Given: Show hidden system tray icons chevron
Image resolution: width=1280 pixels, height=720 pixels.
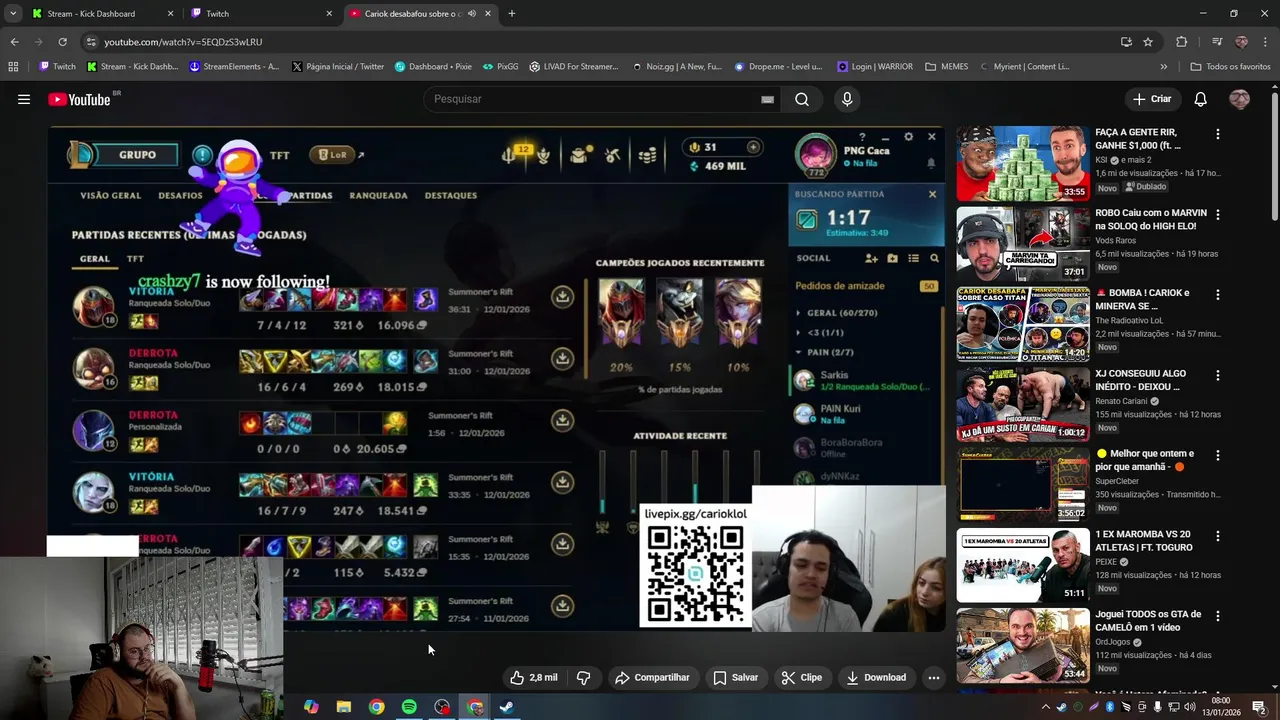Looking at the screenshot, I should [1046, 707].
